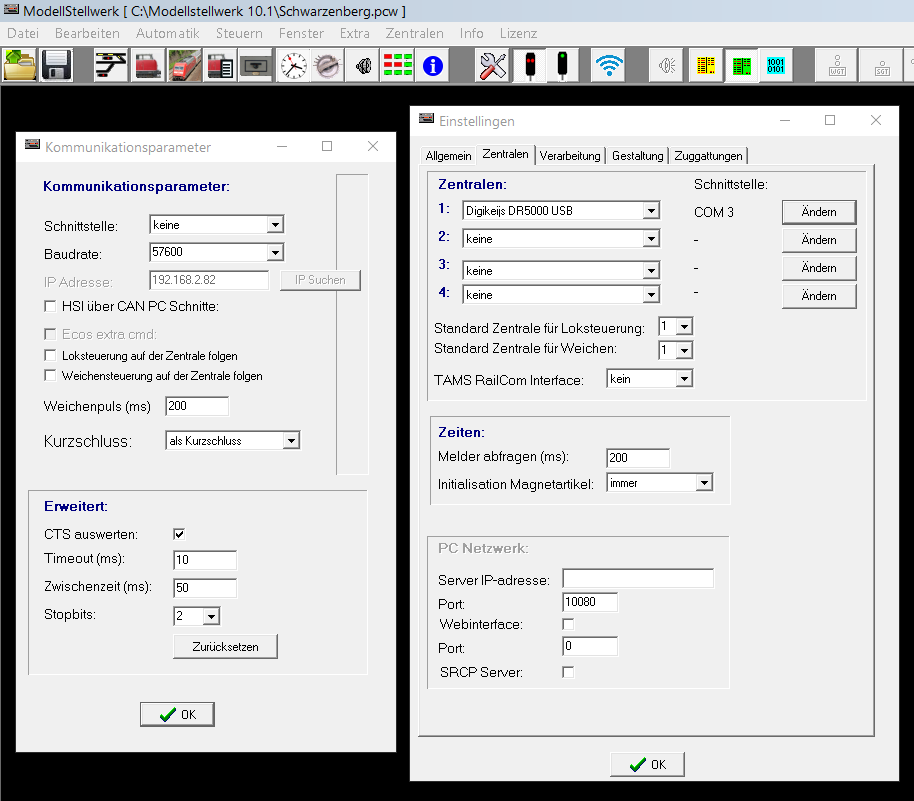914x801 pixels.
Task: Click the ModellStellwerk title bar app icon
Action: (x=12, y=10)
